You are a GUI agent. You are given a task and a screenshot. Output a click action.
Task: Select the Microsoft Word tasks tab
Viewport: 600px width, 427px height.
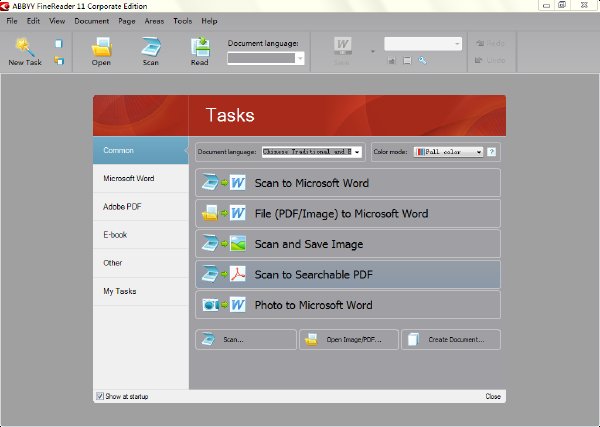140,178
